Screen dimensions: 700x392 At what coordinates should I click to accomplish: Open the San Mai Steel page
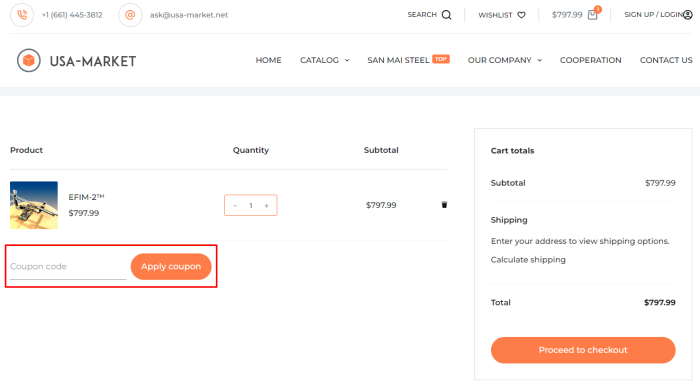(398, 60)
